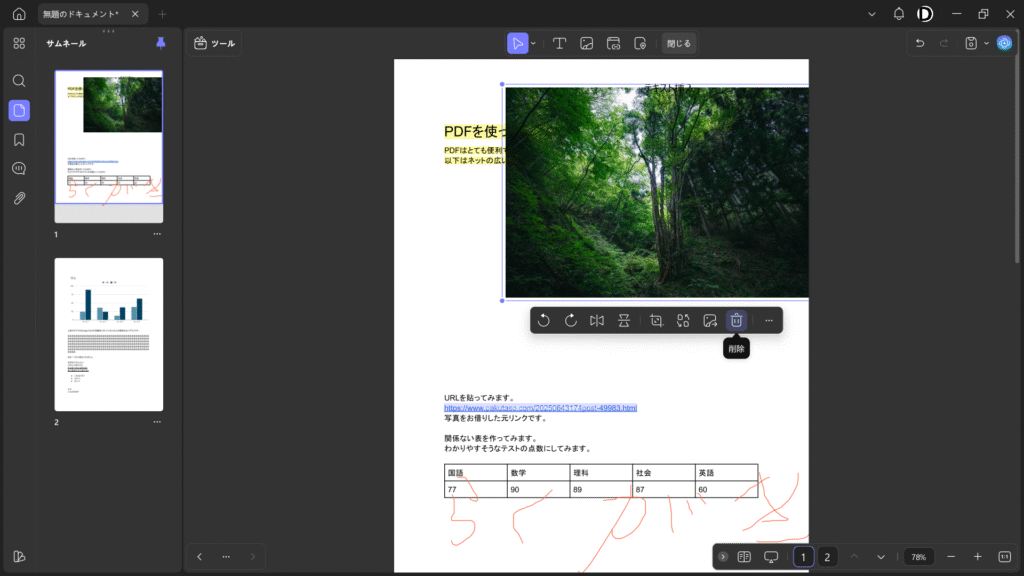This screenshot has width=1024, height=576.
Task: Click the zoom in plus button
Action: [x=977, y=557]
